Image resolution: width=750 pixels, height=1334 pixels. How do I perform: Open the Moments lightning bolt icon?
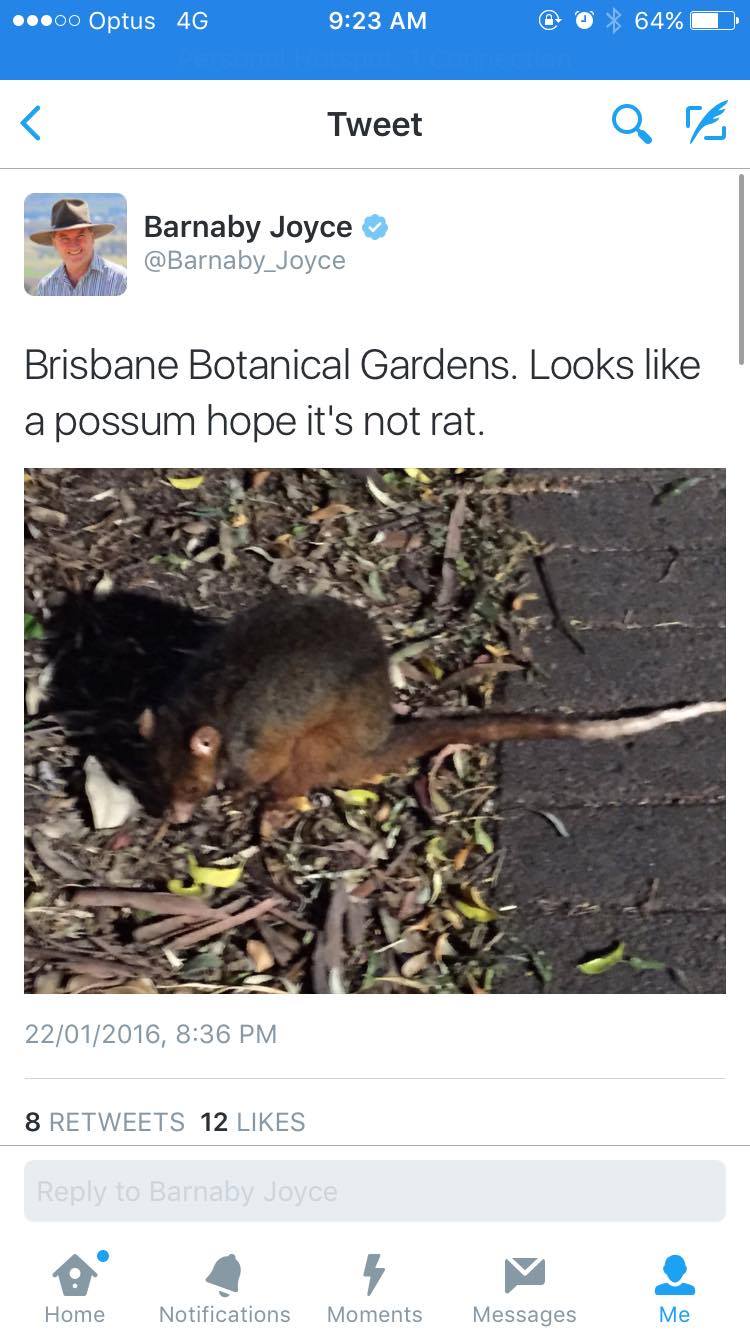pyautogui.click(x=373, y=1274)
